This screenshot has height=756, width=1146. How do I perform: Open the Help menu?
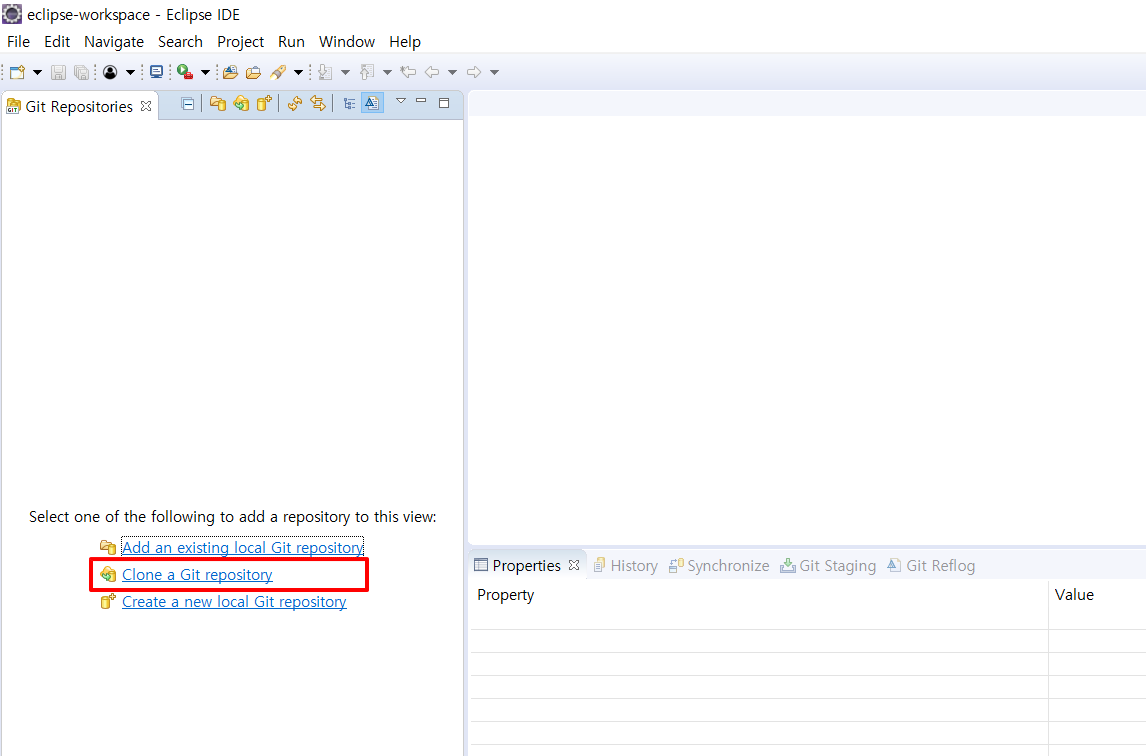click(405, 42)
